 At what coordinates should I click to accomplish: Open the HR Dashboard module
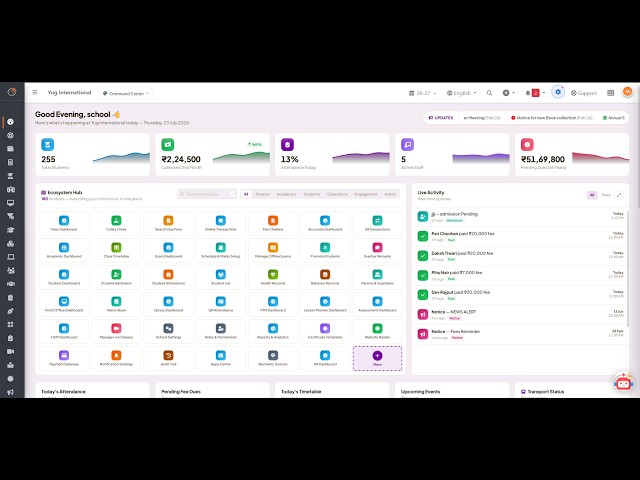[x=325, y=358]
